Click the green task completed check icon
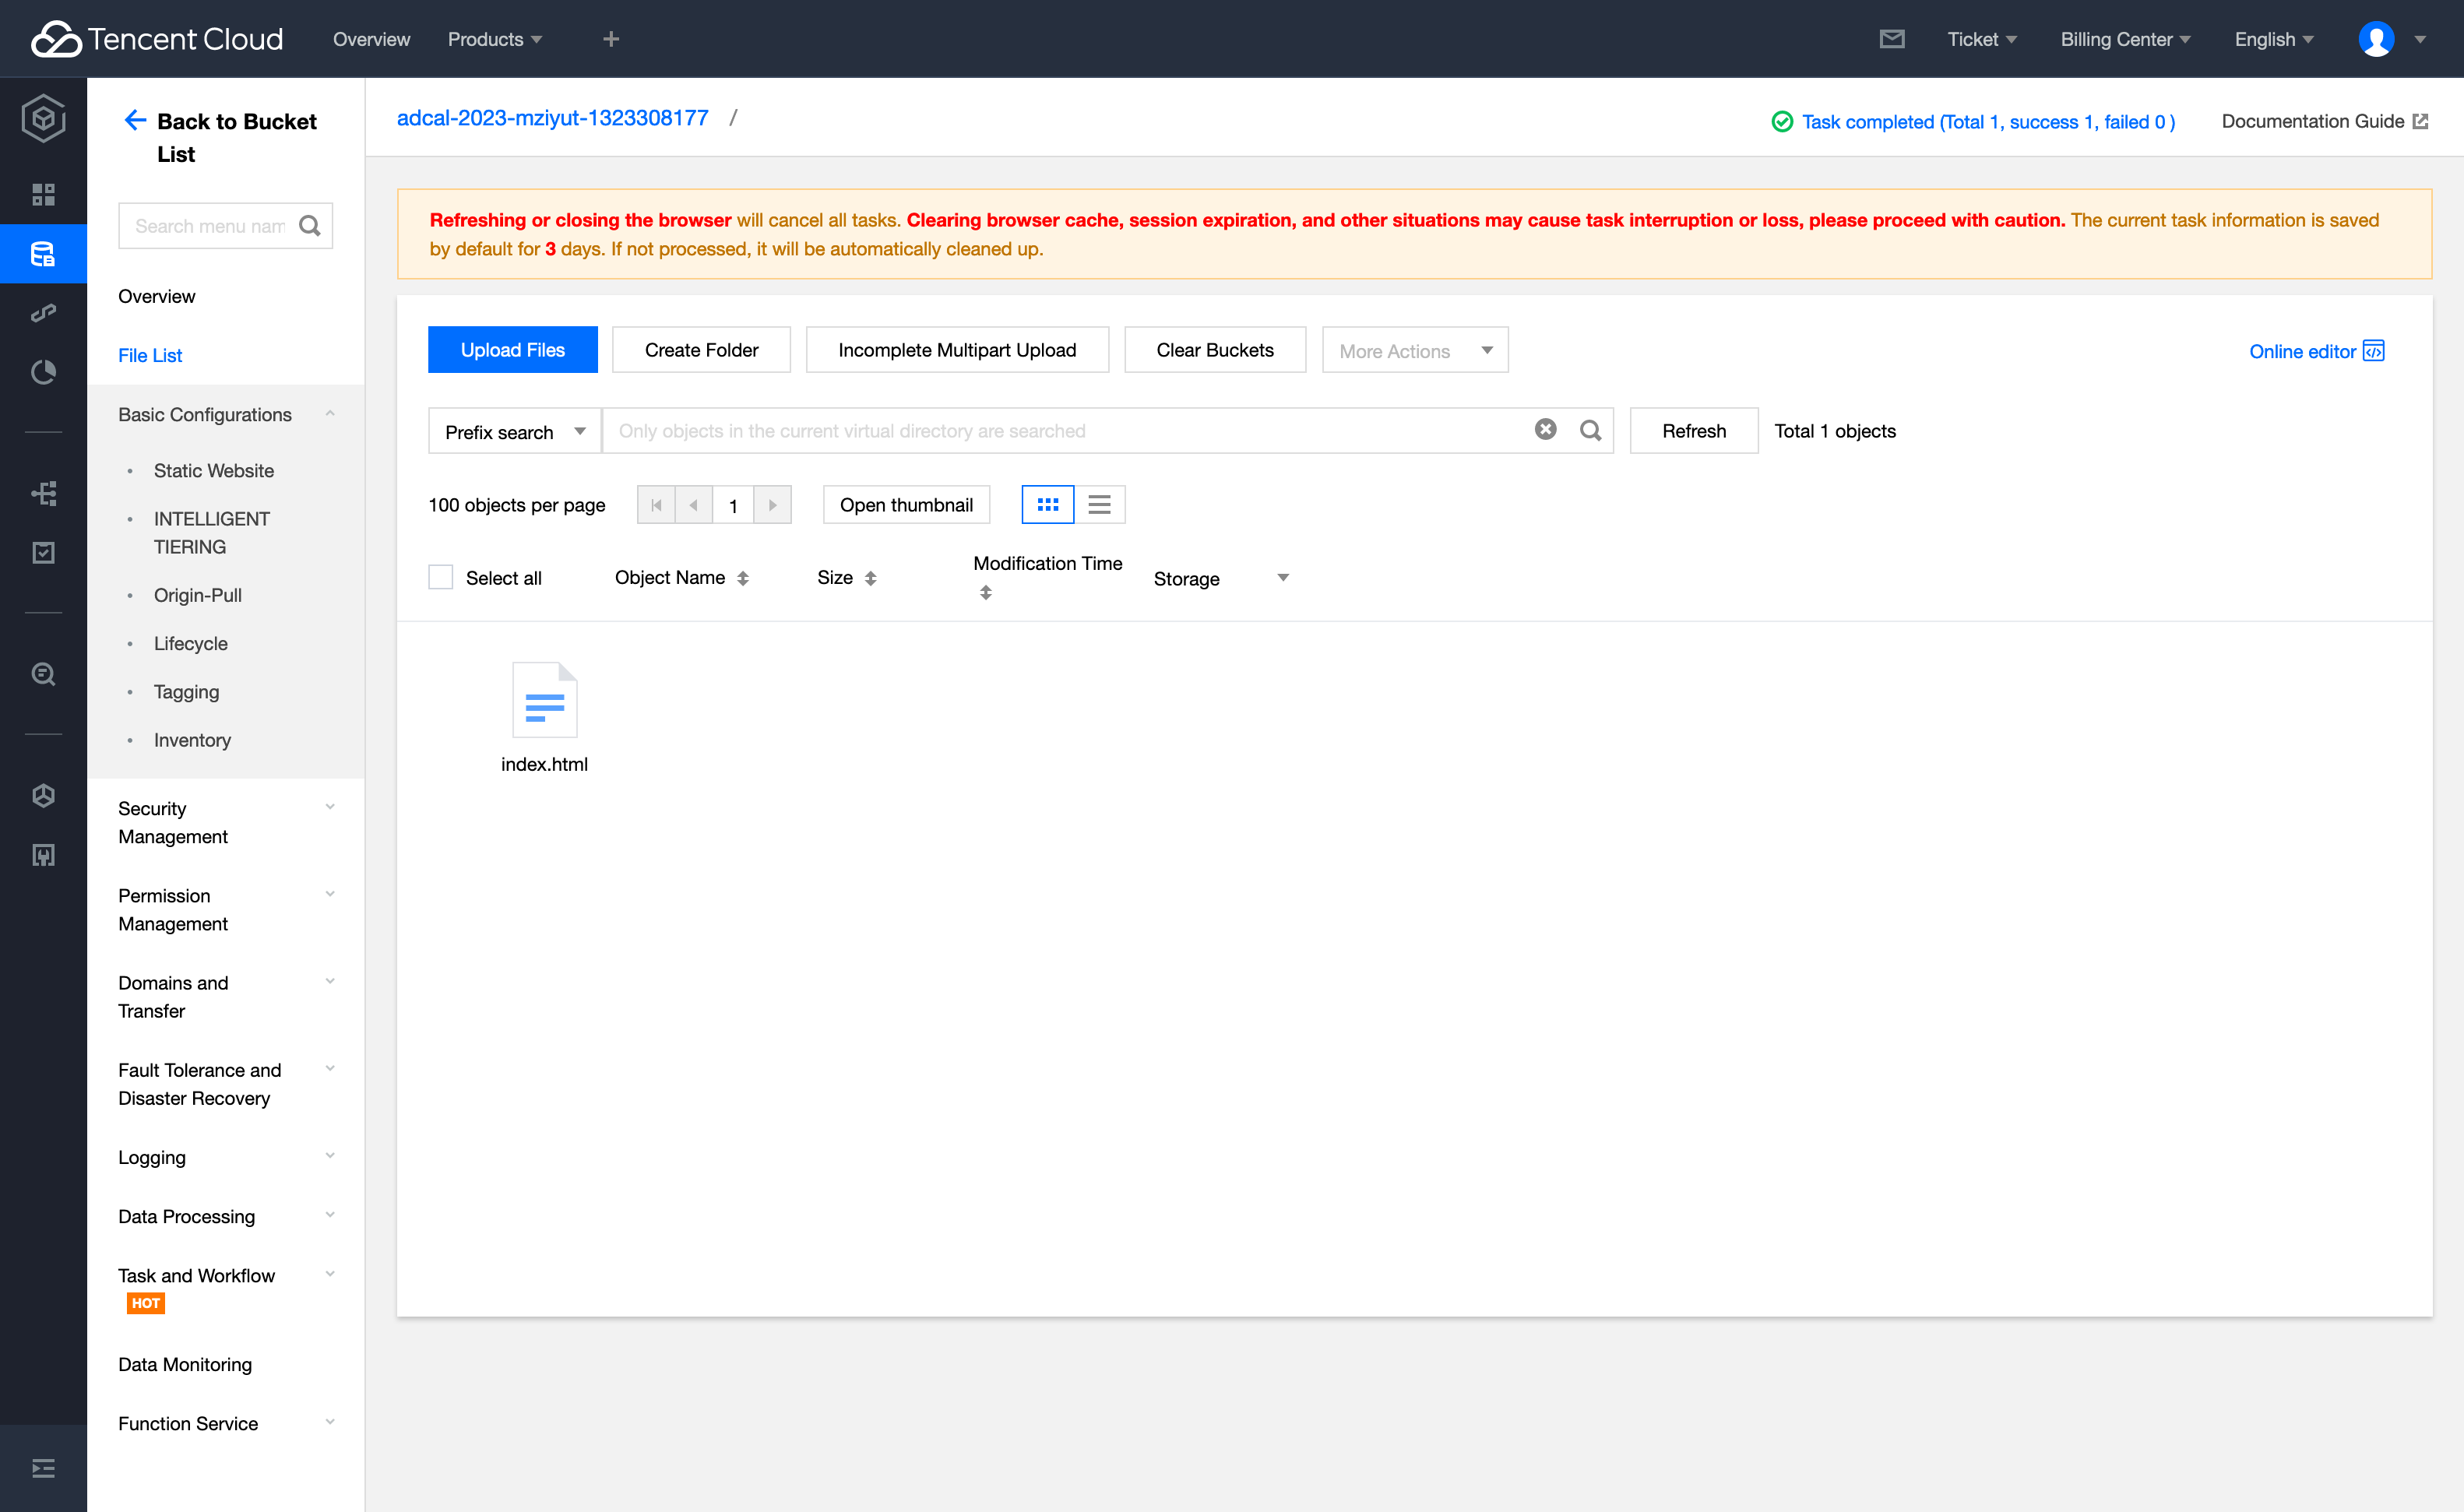 (x=1781, y=122)
